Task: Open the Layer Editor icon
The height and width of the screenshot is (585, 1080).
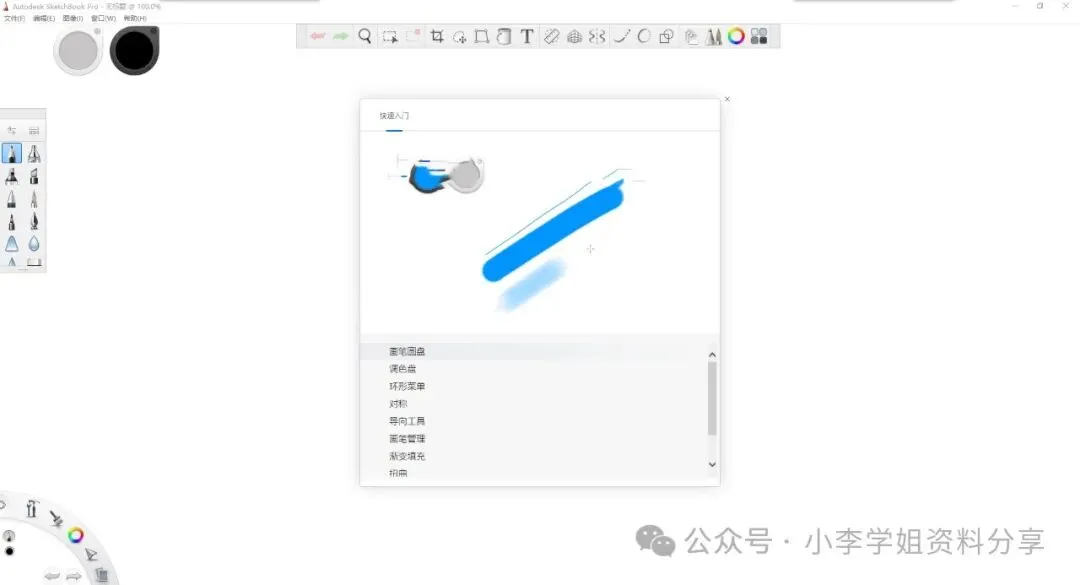Action: (691, 37)
